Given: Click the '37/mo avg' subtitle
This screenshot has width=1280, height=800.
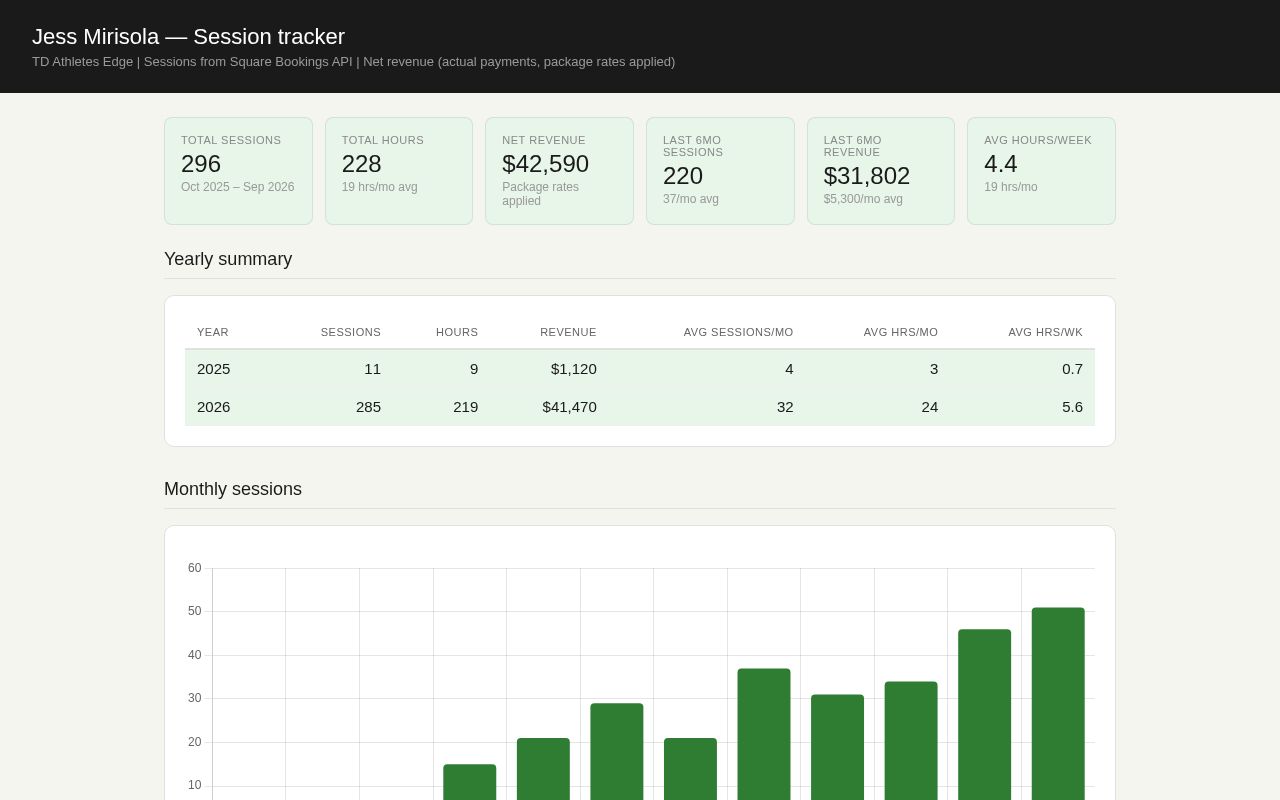Looking at the screenshot, I should coord(691,199).
